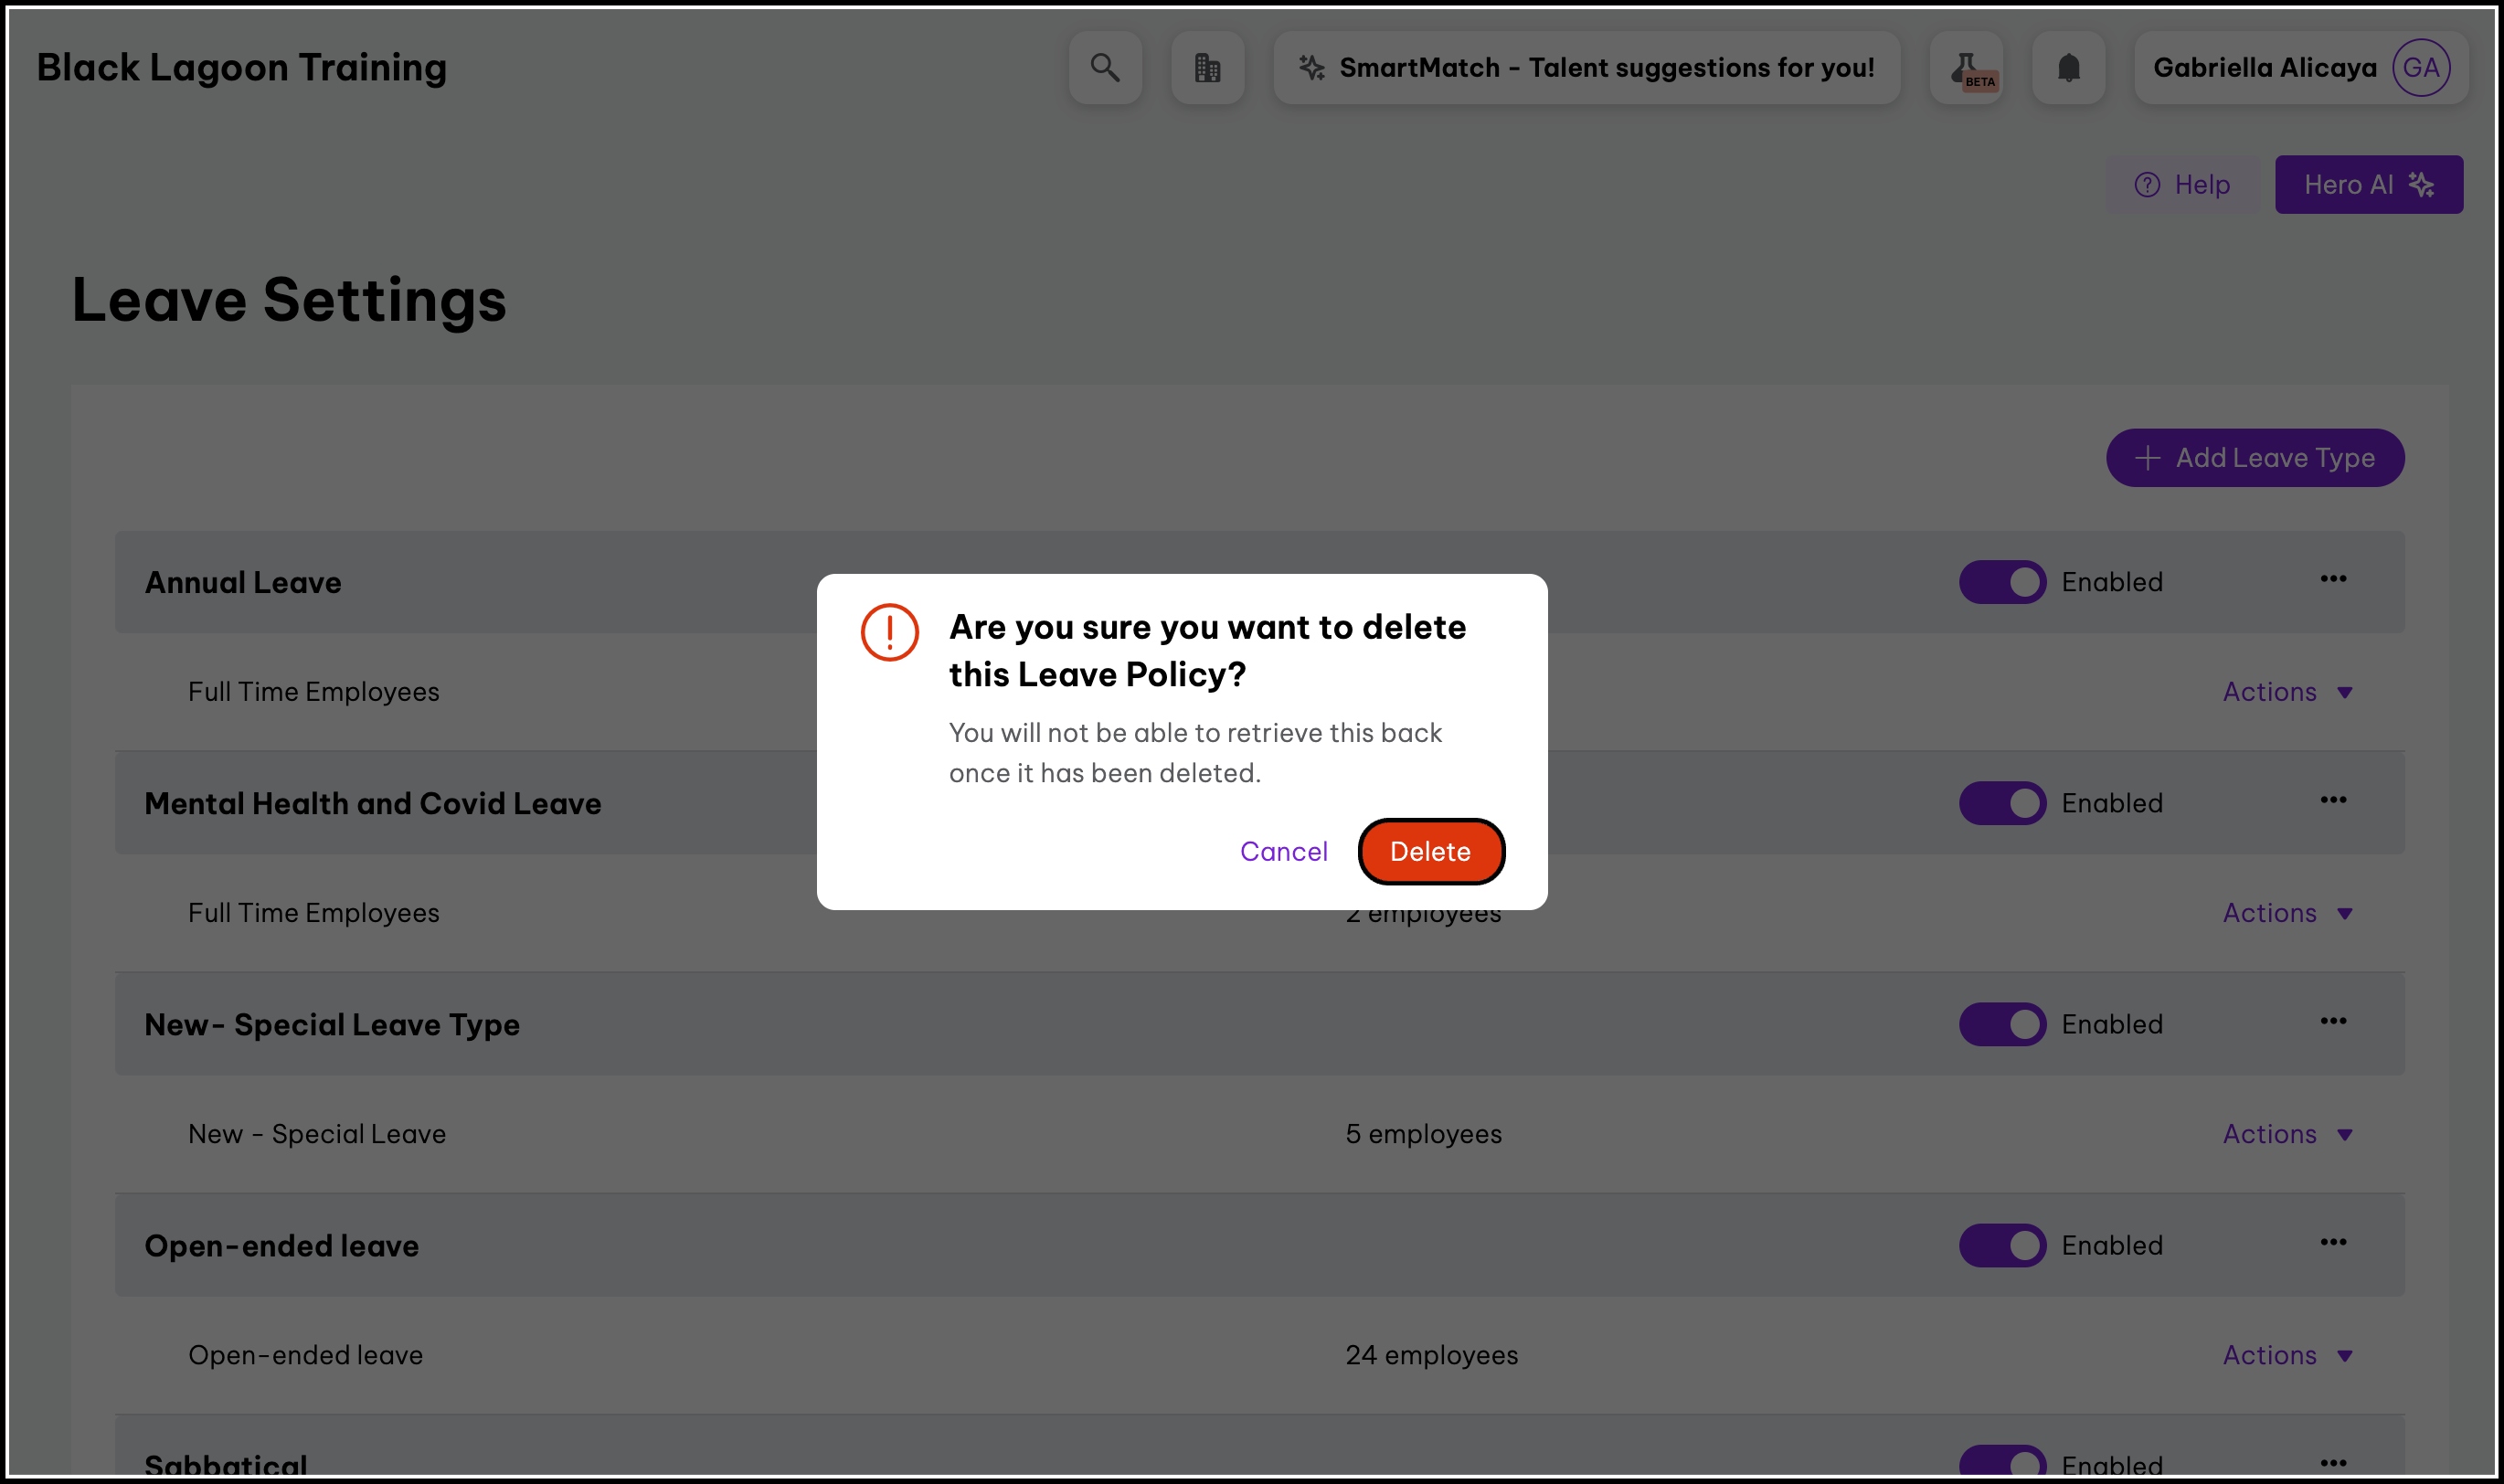Confirm with the red Delete button
This screenshot has height=1484, width=2504.
pyautogui.click(x=1430, y=852)
